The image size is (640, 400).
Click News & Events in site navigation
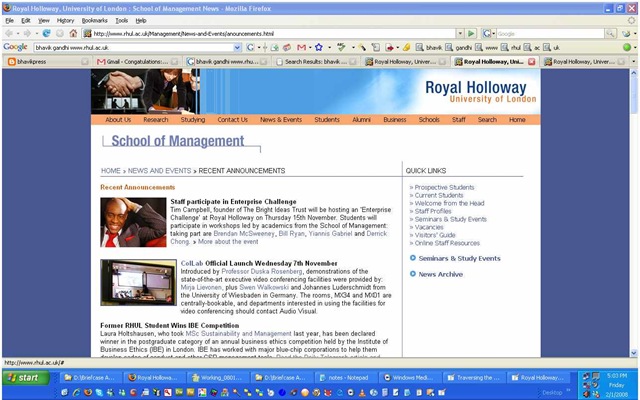coord(281,120)
